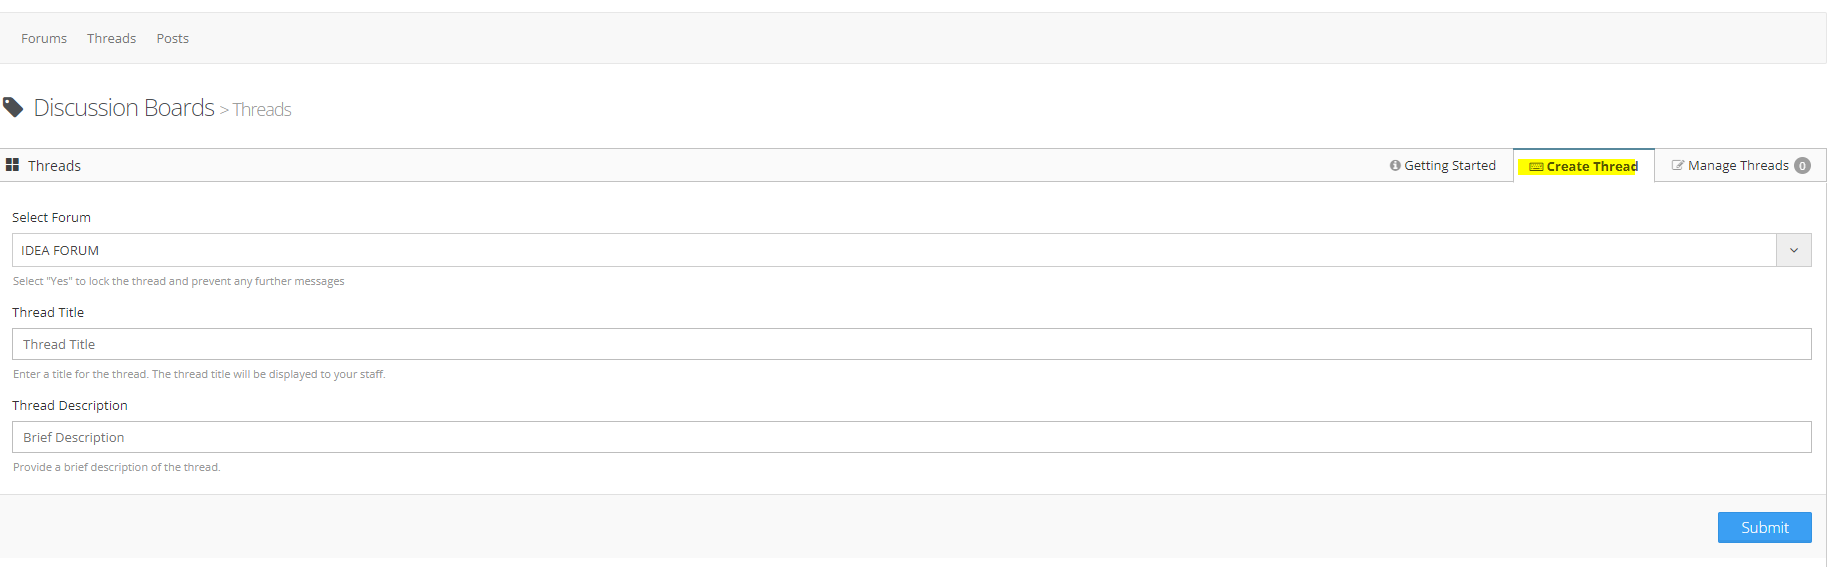
Task: Click the Discussion Boards heading link
Action: (x=124, y=108)
